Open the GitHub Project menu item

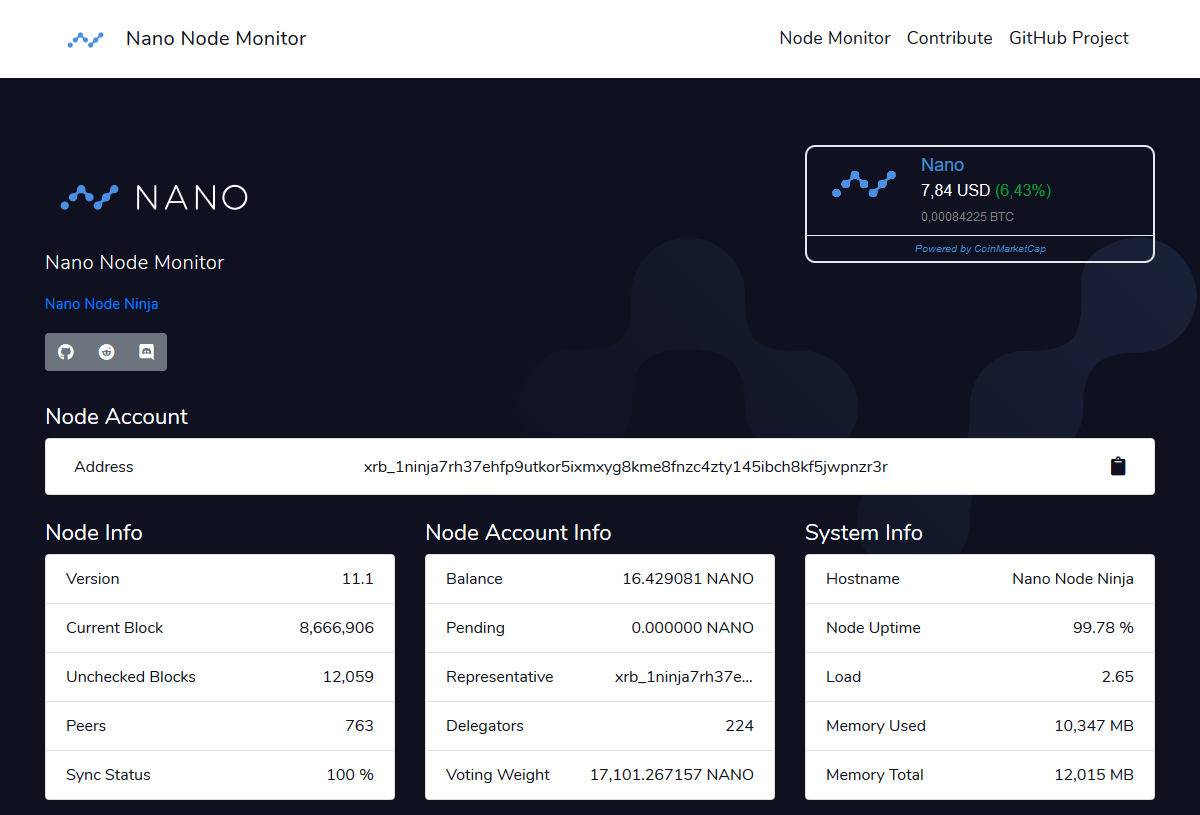pos(1069,38)
